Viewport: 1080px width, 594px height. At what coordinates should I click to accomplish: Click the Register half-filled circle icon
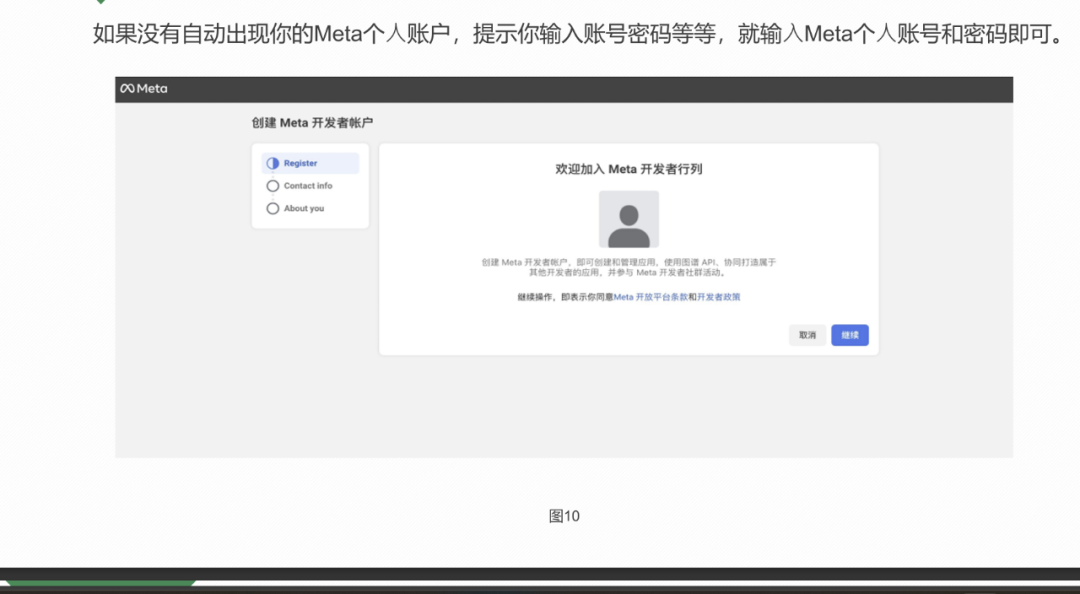click(x=273, y=163)
